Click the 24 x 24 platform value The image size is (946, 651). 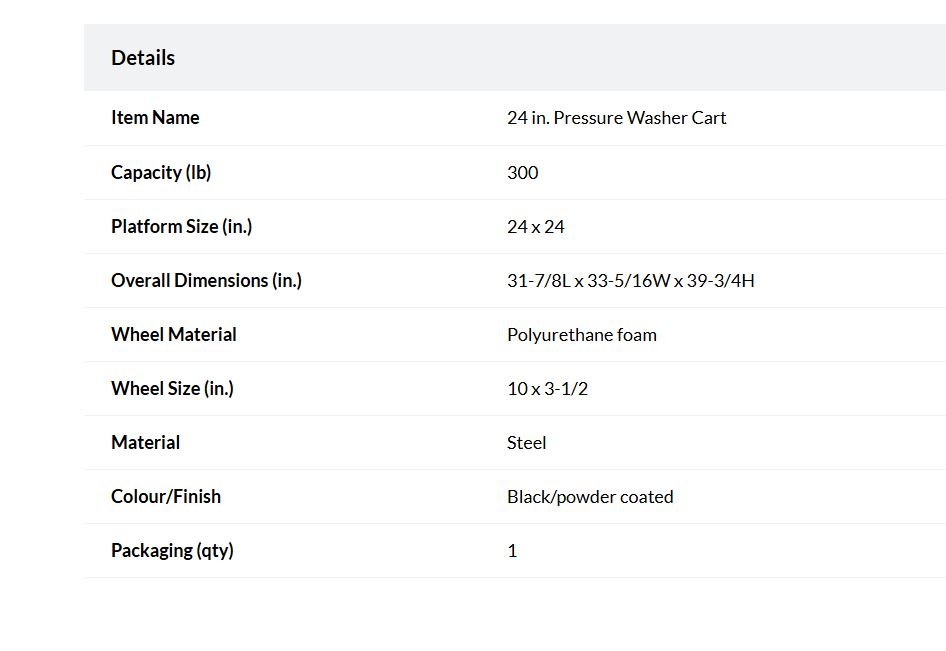pos(536,227)
